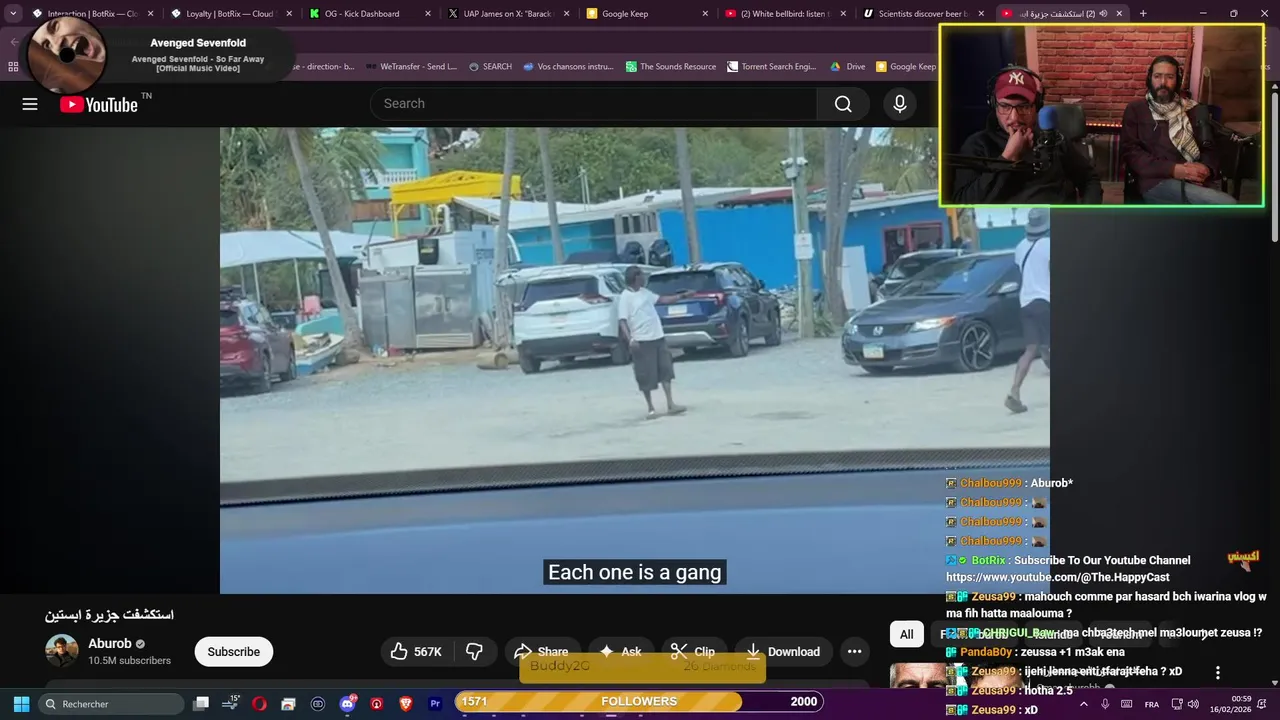Open The Sounds Resource bookmark
This screenshot has height=720, width=1280.
point(671,67)
